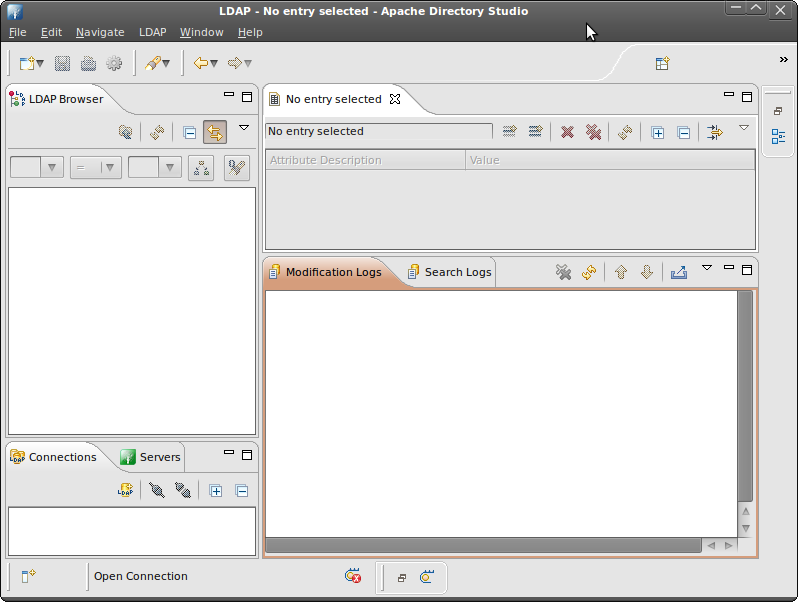The image size is (798, 602).
Task: Click tree hierarchy icon in LDAP Browser
Action: click(x=201, y=168)
